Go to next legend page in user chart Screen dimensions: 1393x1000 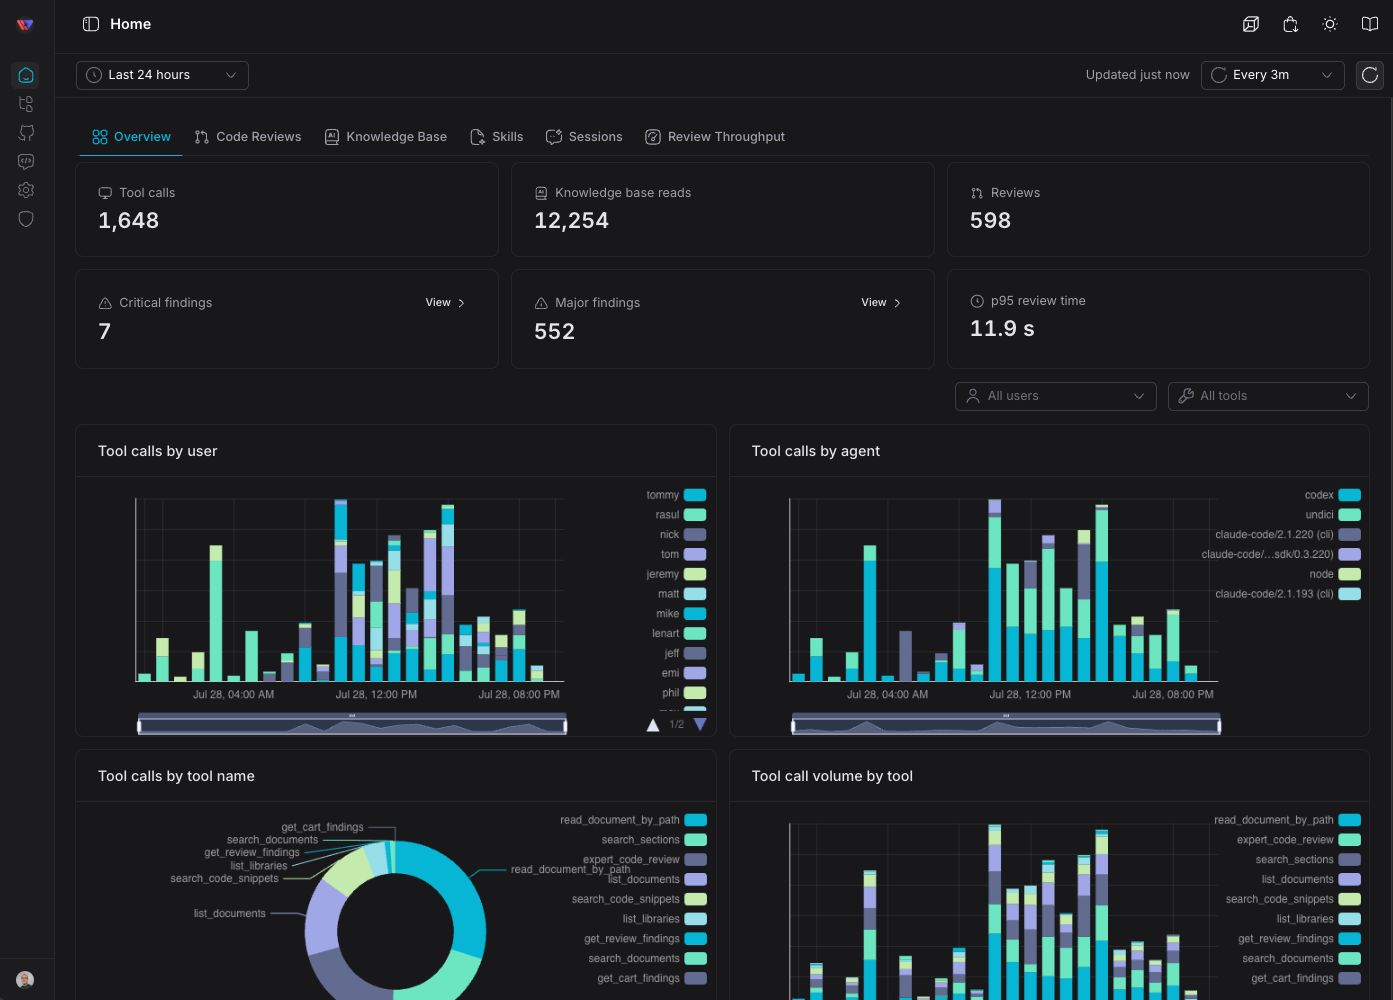click(700, 724)
